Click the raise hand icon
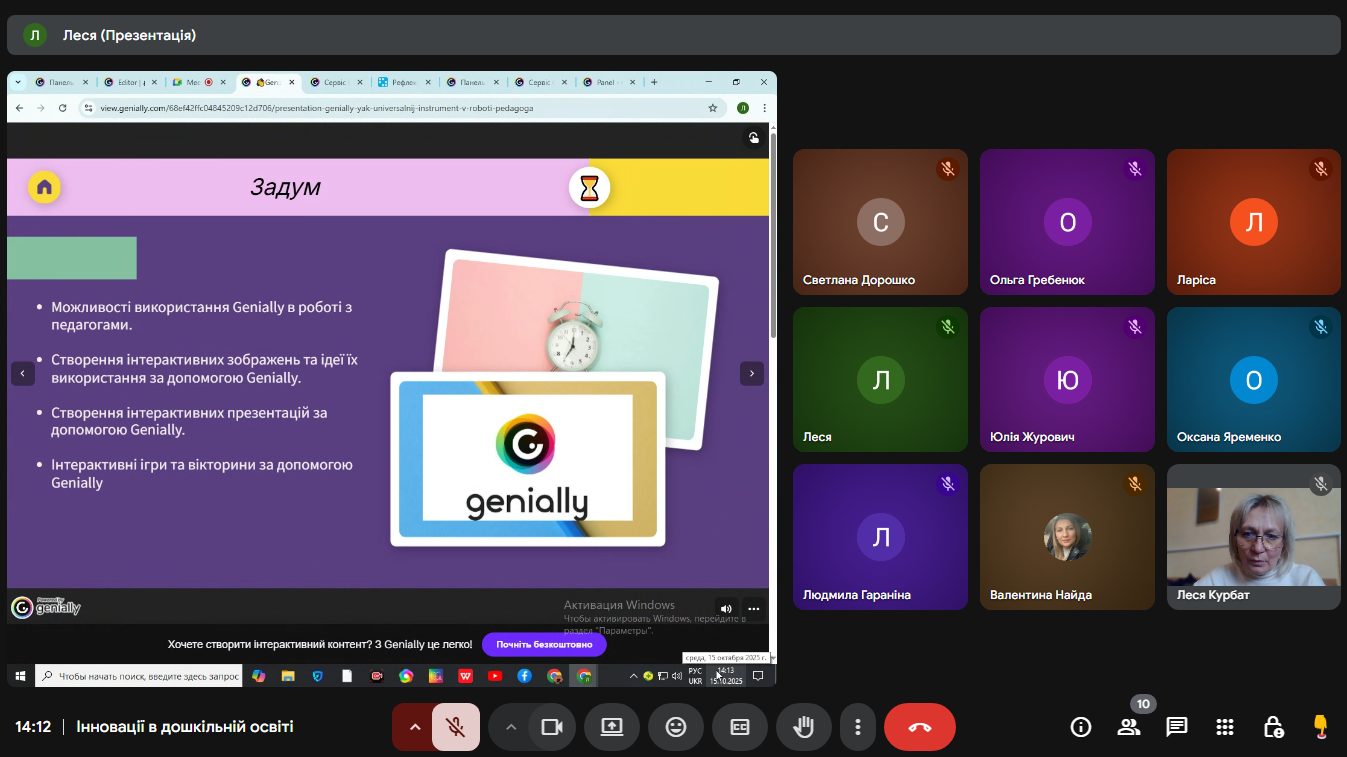1347x757 pixels. (803, 727)
